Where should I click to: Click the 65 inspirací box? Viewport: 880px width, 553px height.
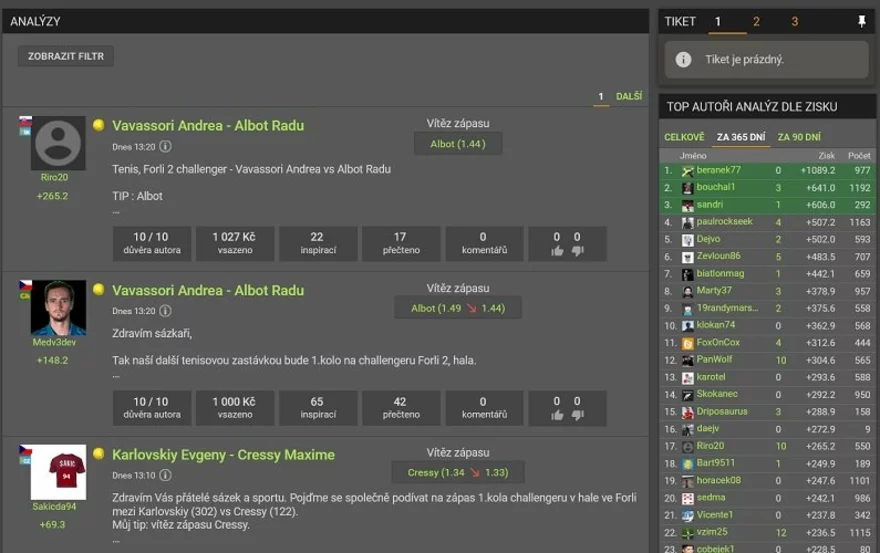[318, 408]
